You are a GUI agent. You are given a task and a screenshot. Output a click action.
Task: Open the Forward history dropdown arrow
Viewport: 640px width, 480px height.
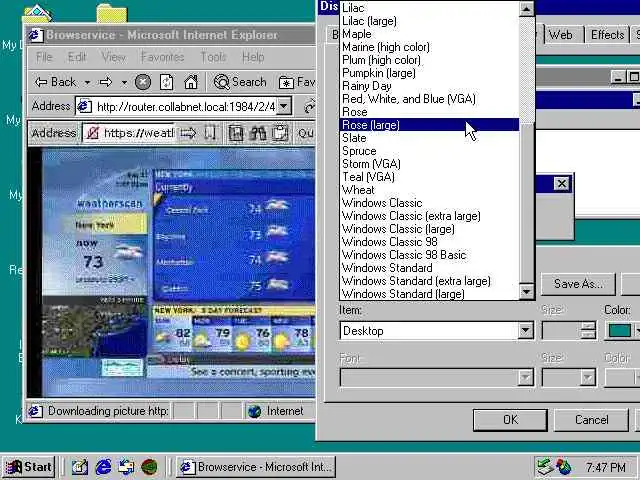coord(124,83)
